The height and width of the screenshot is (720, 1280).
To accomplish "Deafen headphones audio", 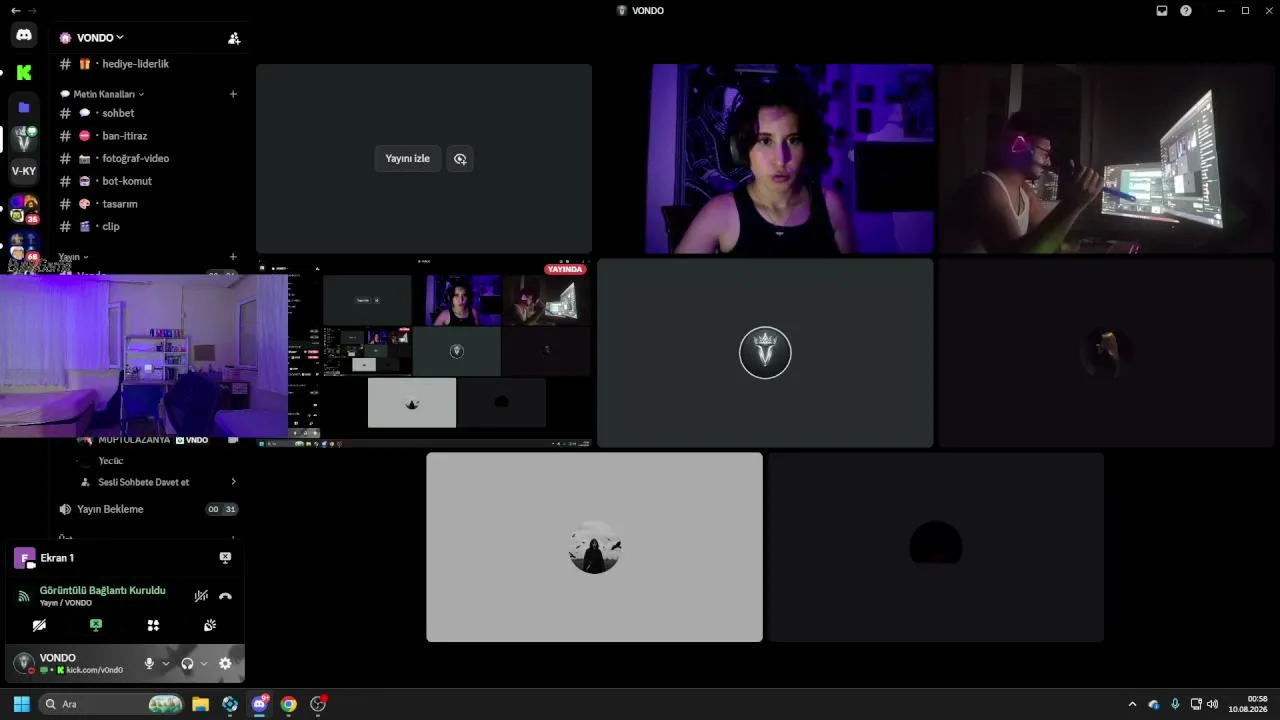I will coord(187,663).
